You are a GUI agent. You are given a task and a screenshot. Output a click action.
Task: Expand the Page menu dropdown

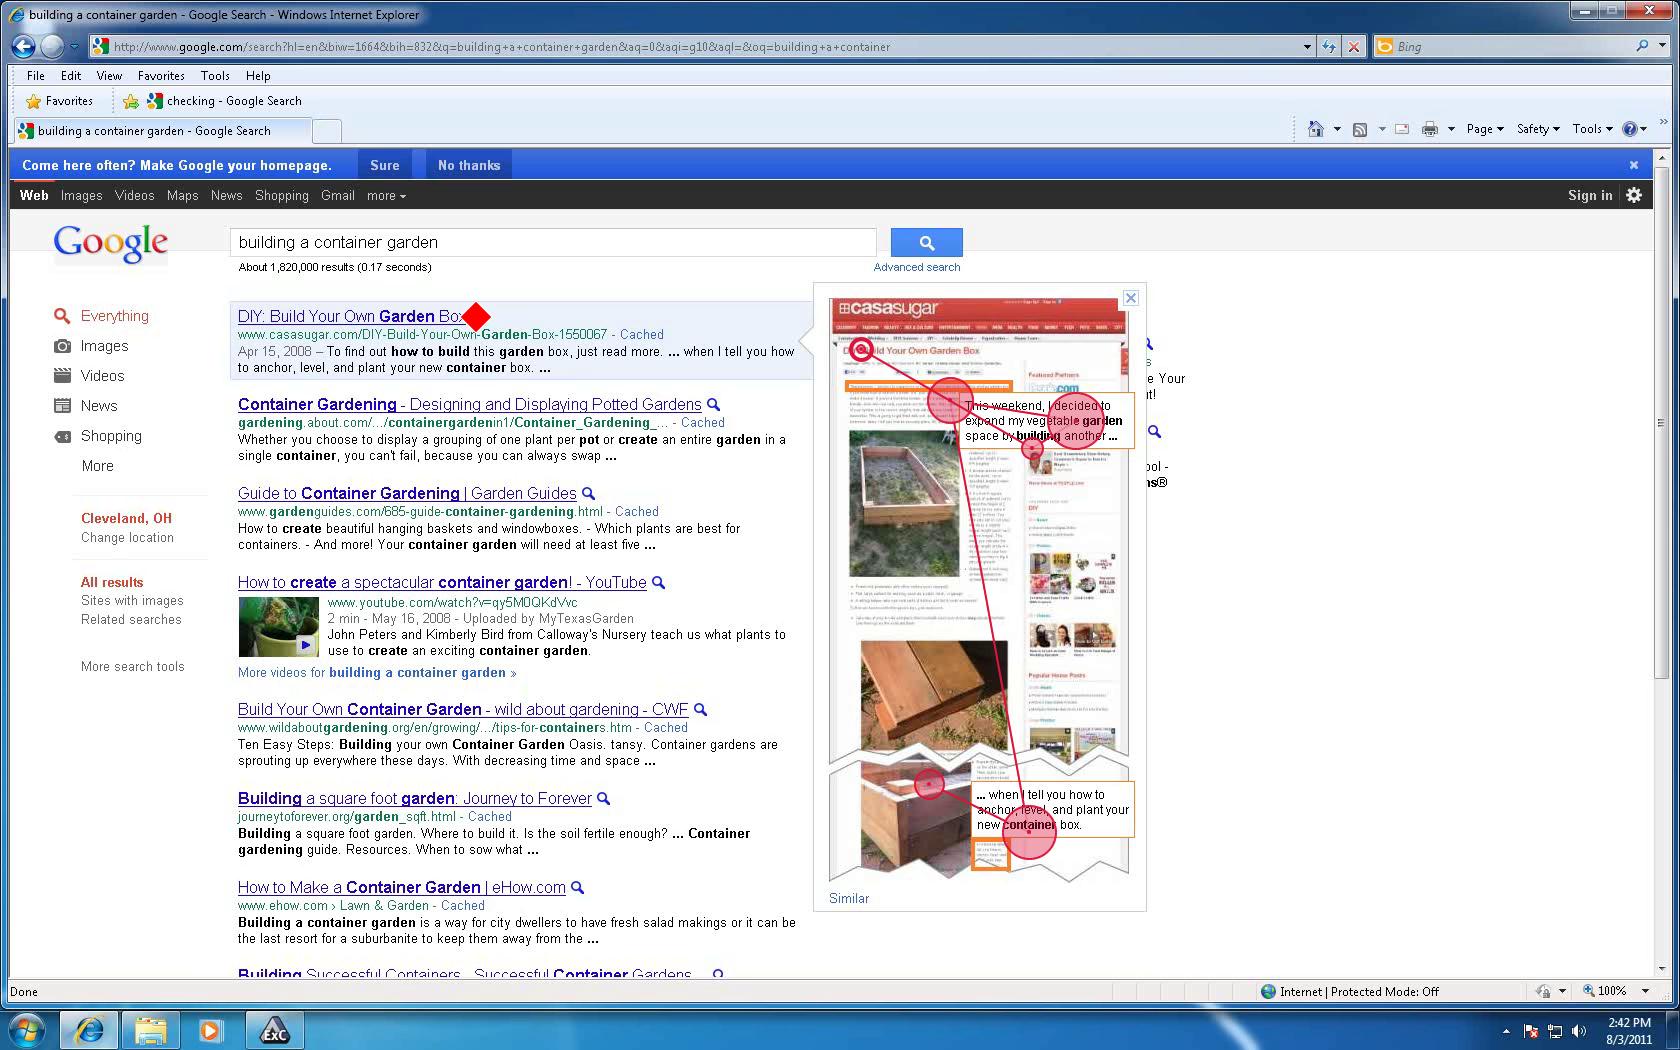[x=1485, y=129]
